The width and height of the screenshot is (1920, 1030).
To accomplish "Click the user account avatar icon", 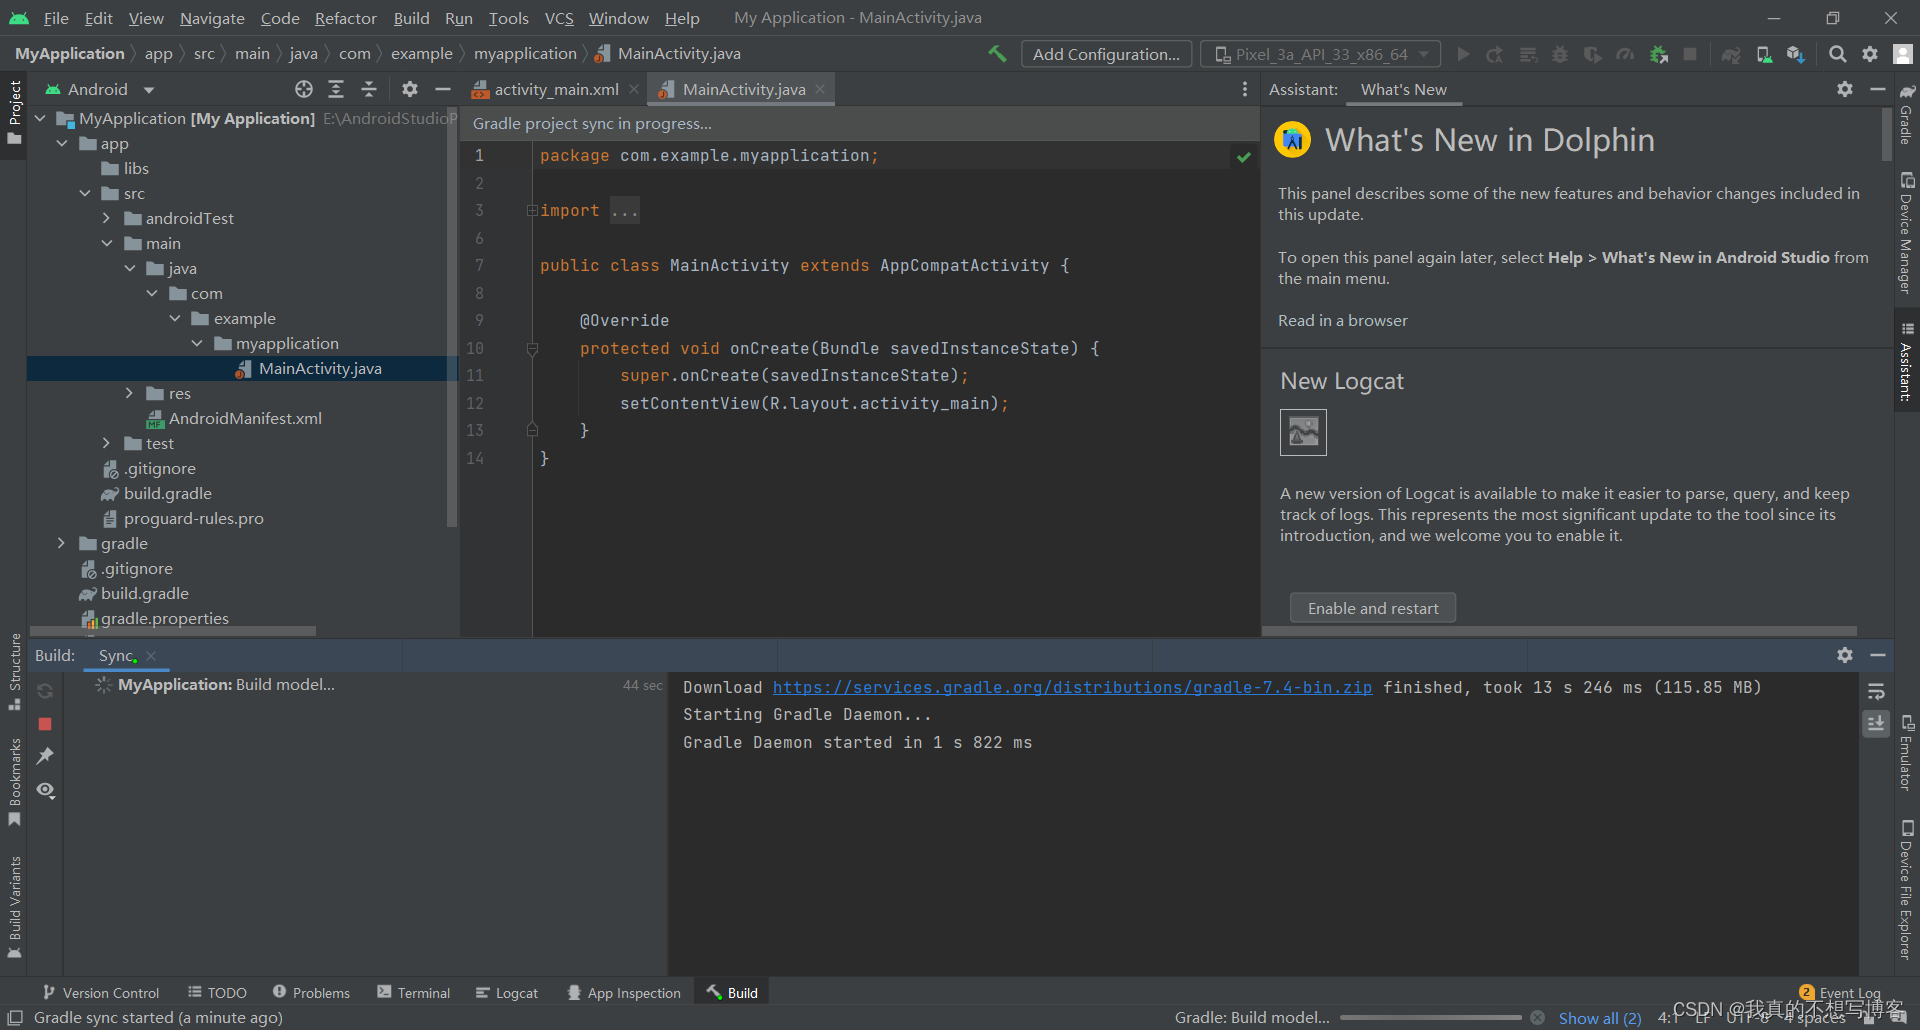I will pos(1903,54).
